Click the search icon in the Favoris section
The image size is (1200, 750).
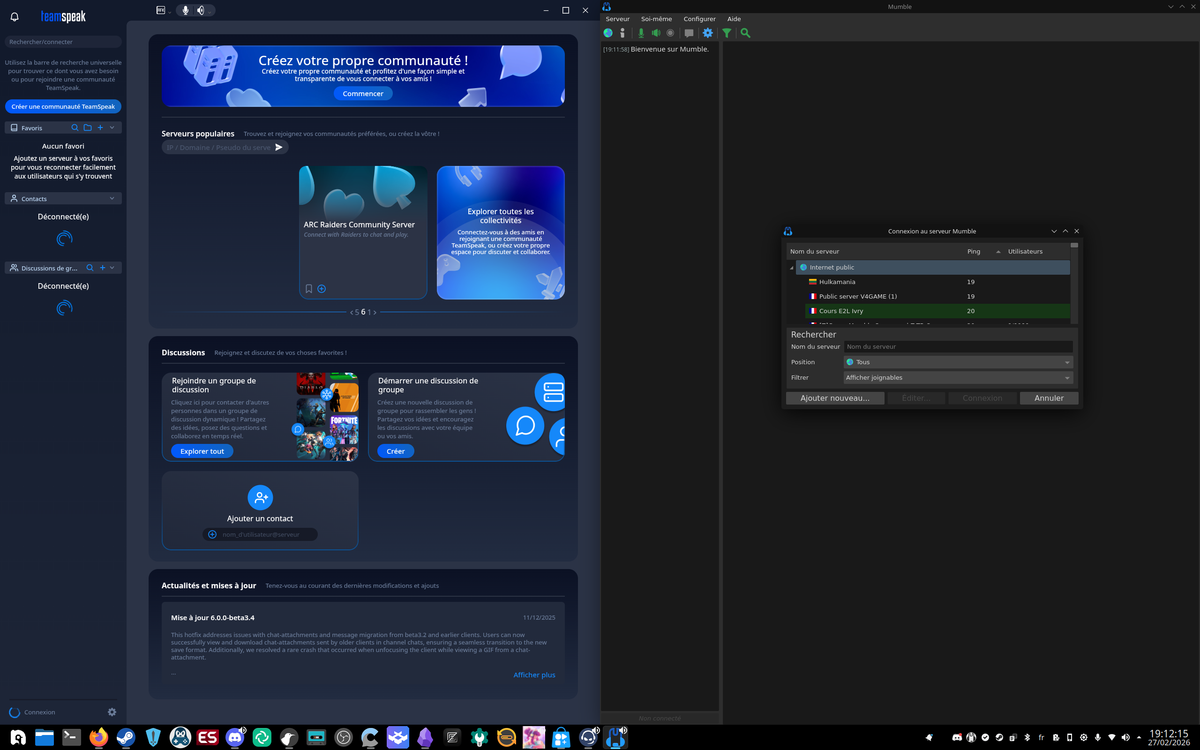tap(75, 127)
